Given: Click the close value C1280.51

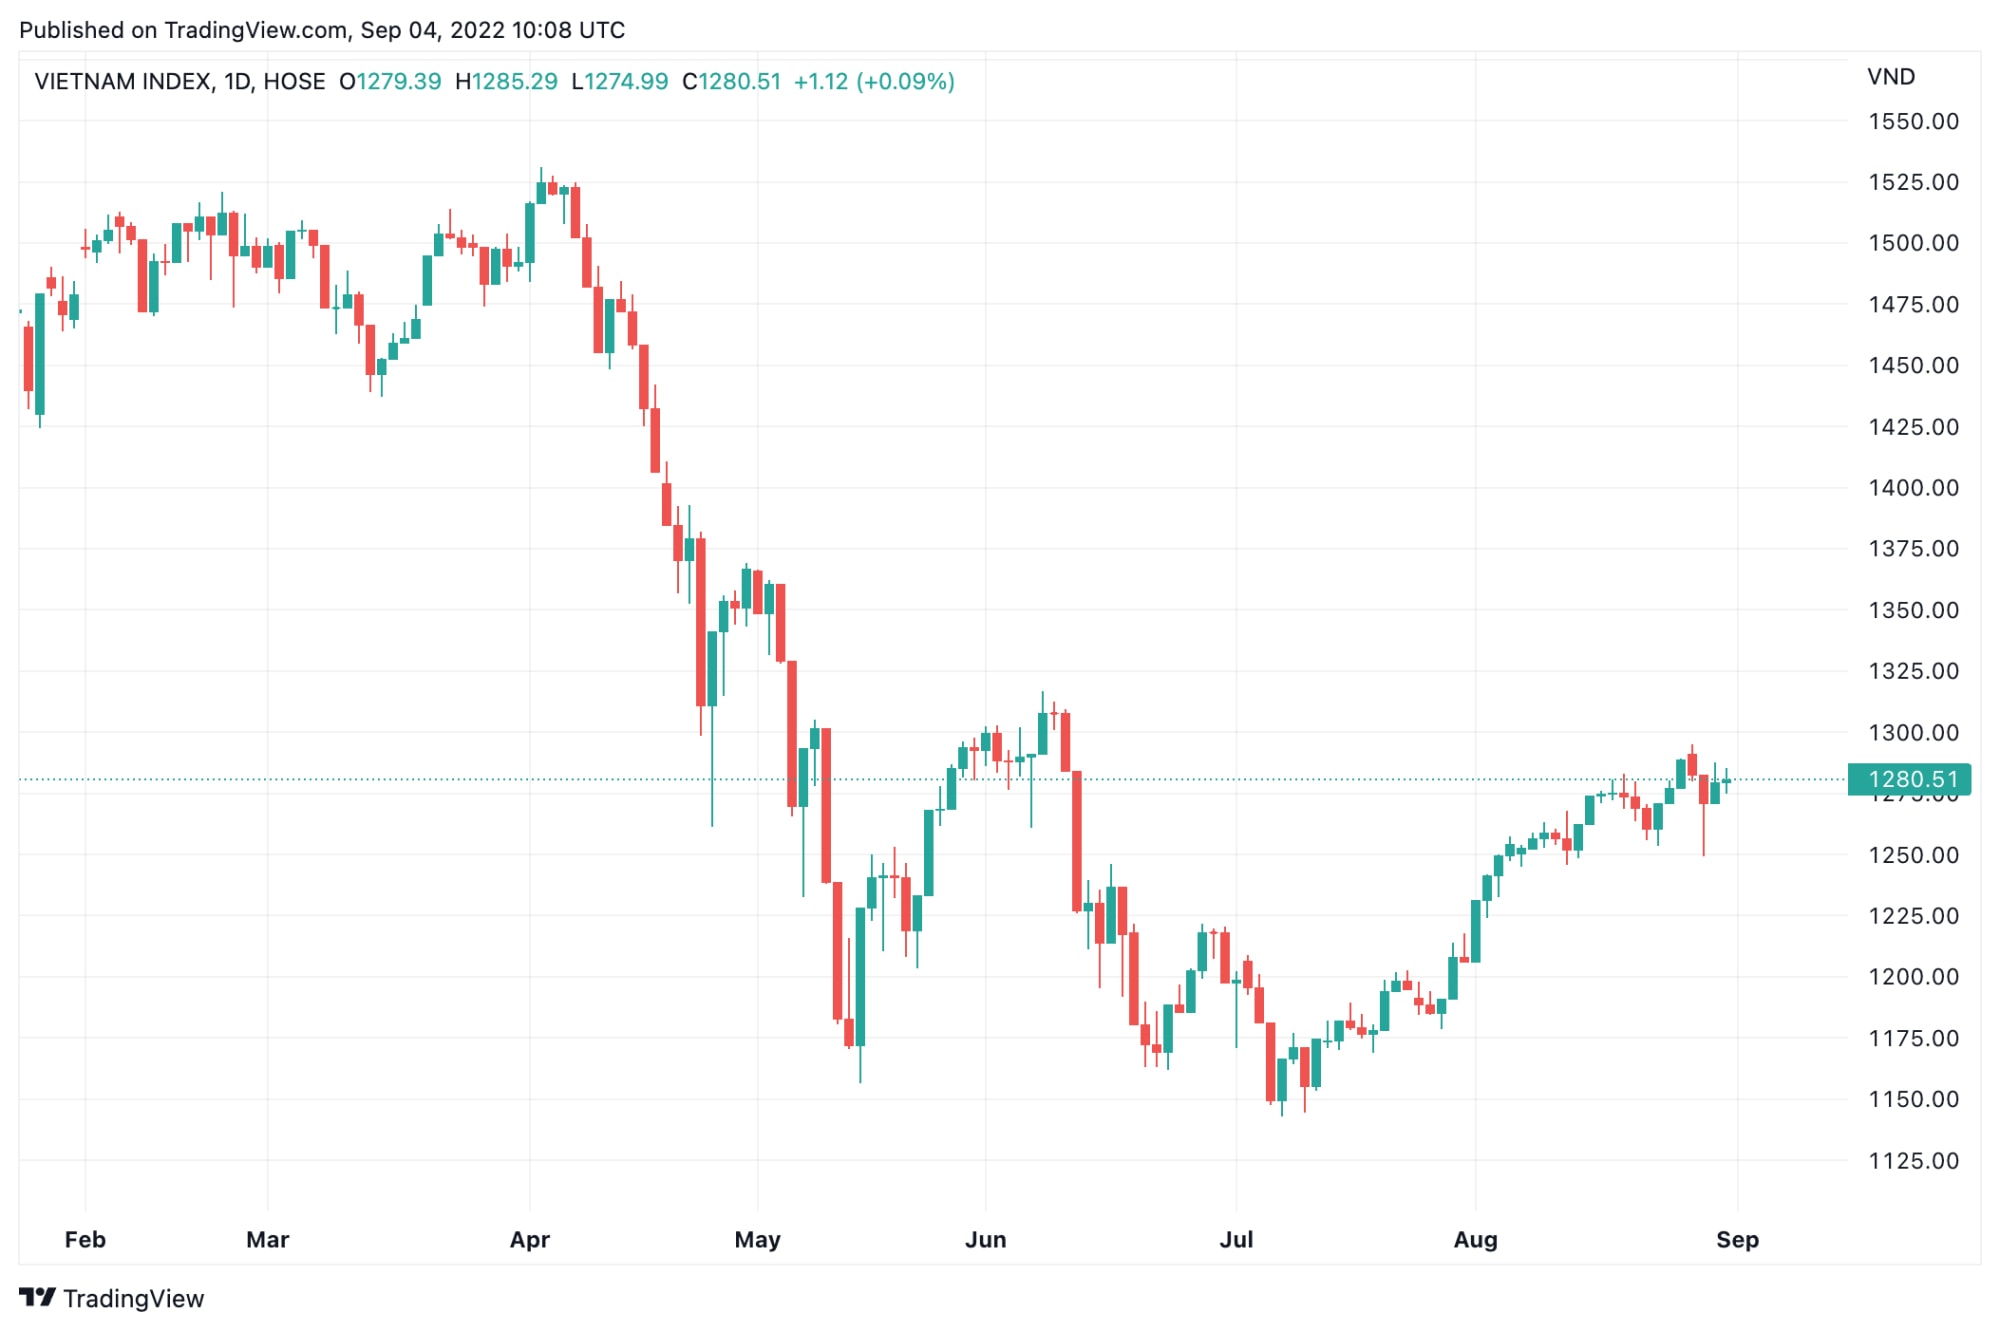Looking at the screenshot, I should click(x=731, y=81).
